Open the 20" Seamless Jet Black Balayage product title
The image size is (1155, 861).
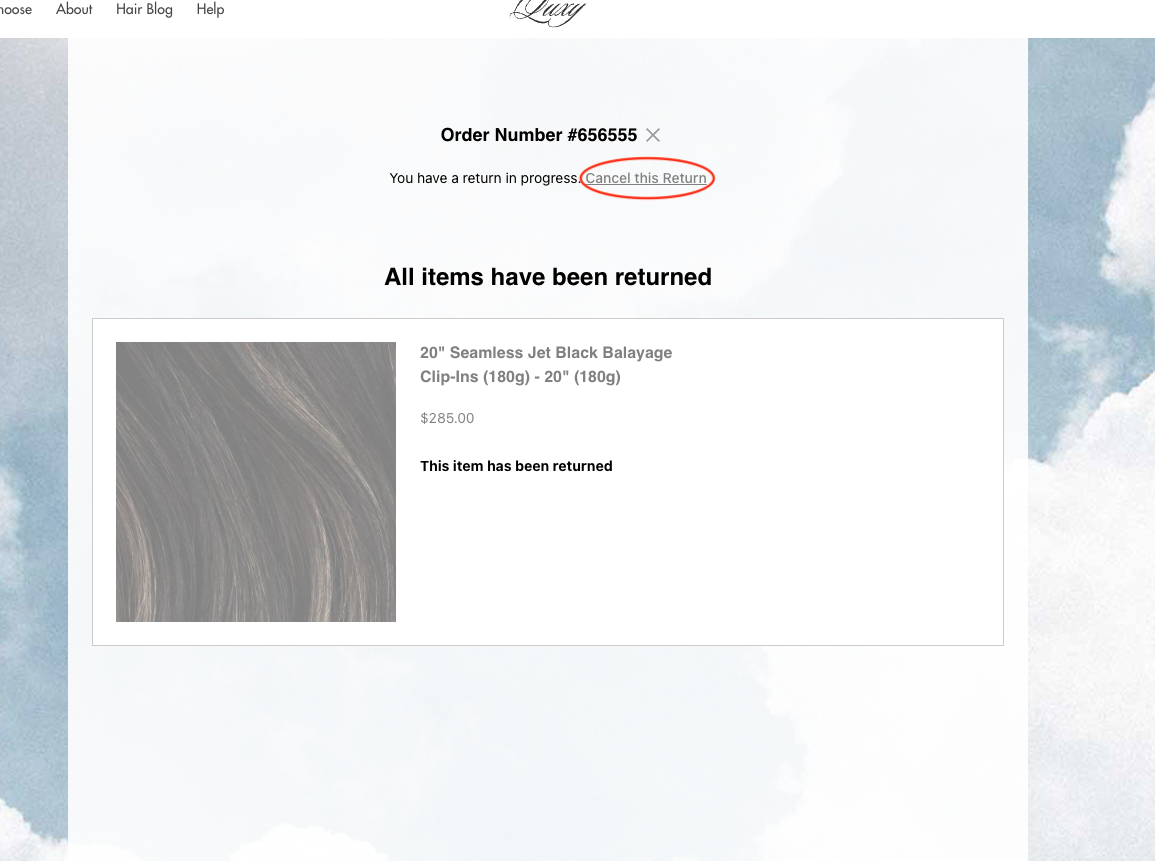547,353
